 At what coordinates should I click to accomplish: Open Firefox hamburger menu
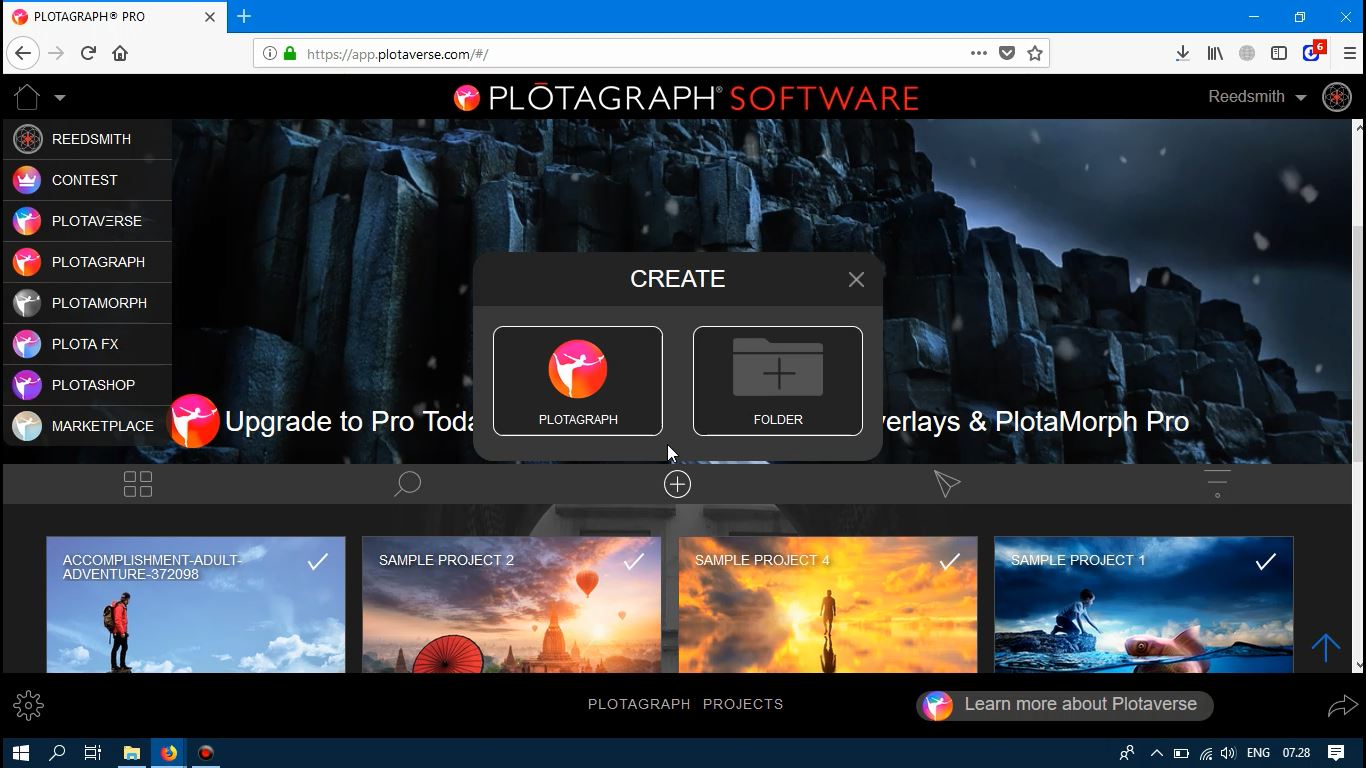pyautogui.click(x=1349, y=53)
